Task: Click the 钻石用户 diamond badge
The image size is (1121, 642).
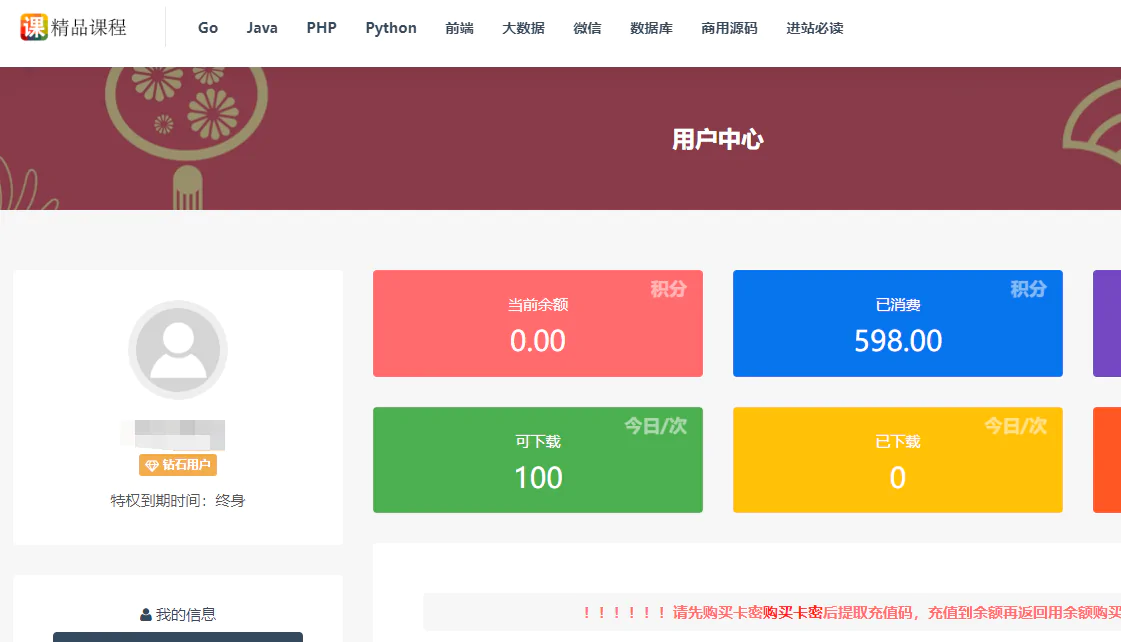Action: (178, 465)
